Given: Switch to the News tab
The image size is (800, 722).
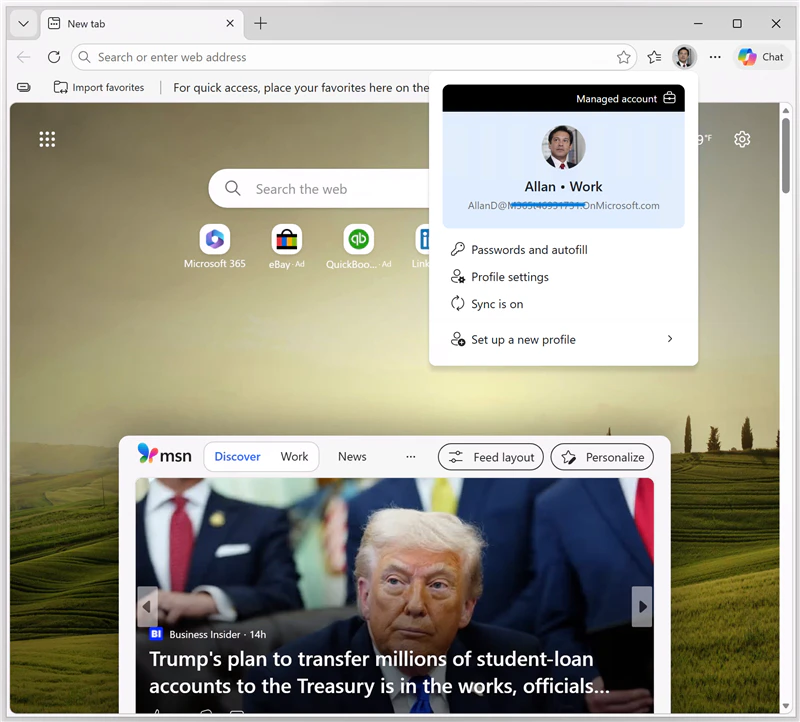Looking at the screenshot, I should click(352, 456).
